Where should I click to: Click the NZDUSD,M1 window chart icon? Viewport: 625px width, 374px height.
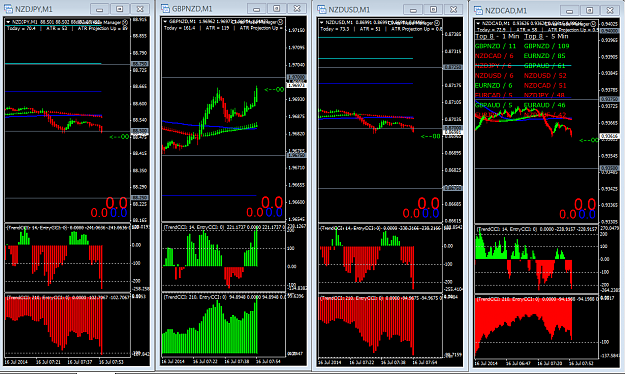(322, 9)
